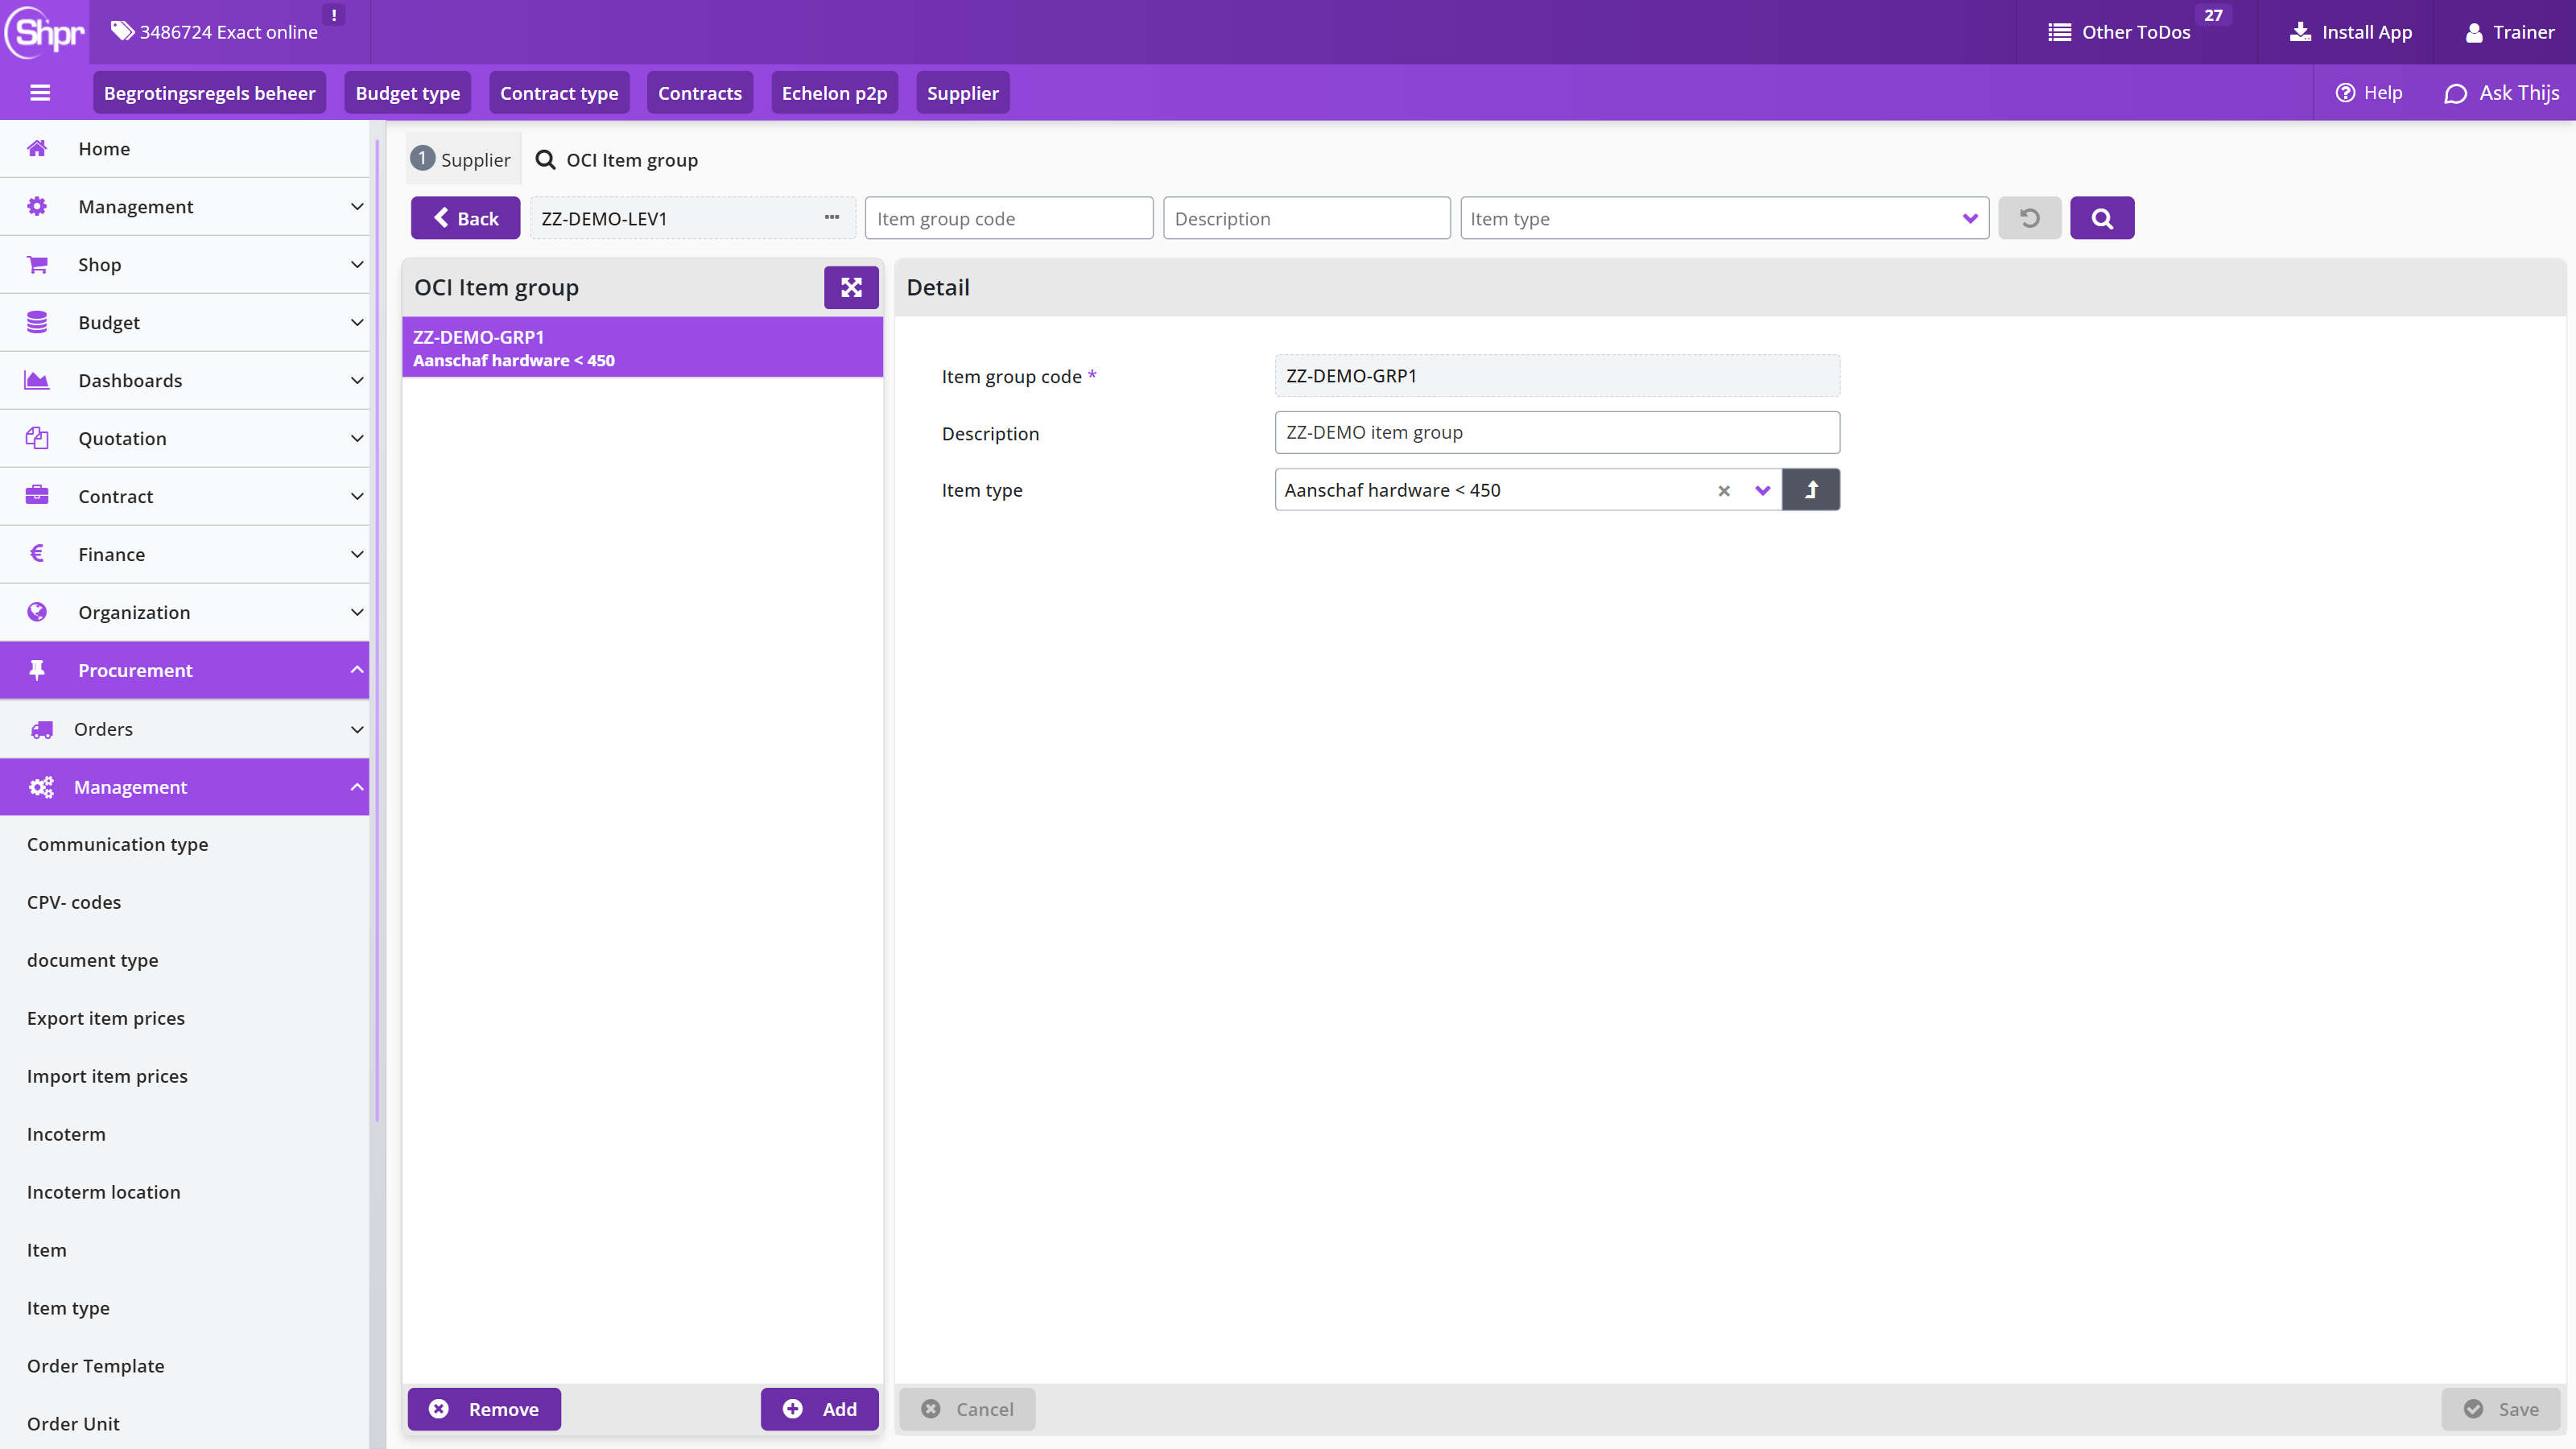The height and width of the screenshot is (1449, 2576).
Task: Click Remove button
Action: click(484, 1409)
